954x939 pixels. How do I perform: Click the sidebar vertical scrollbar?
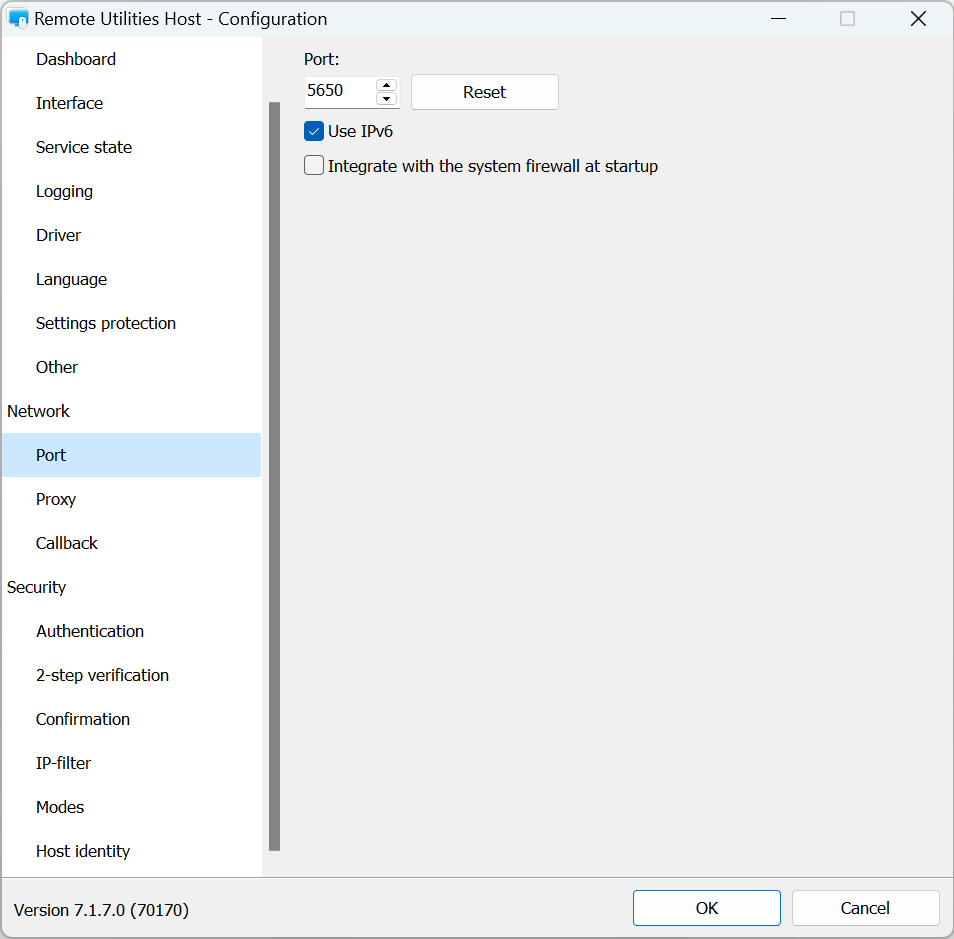pyautogui.click(x=274, y=476)
